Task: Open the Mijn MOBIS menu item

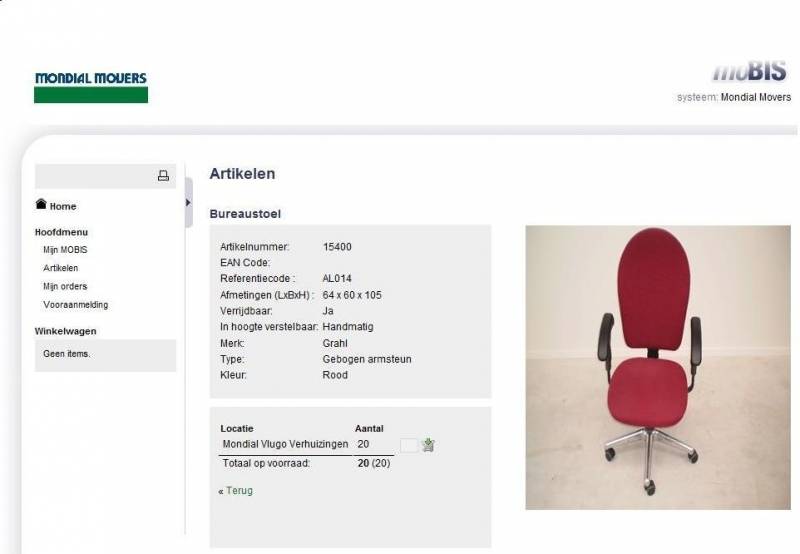Action: coord(65,250)
